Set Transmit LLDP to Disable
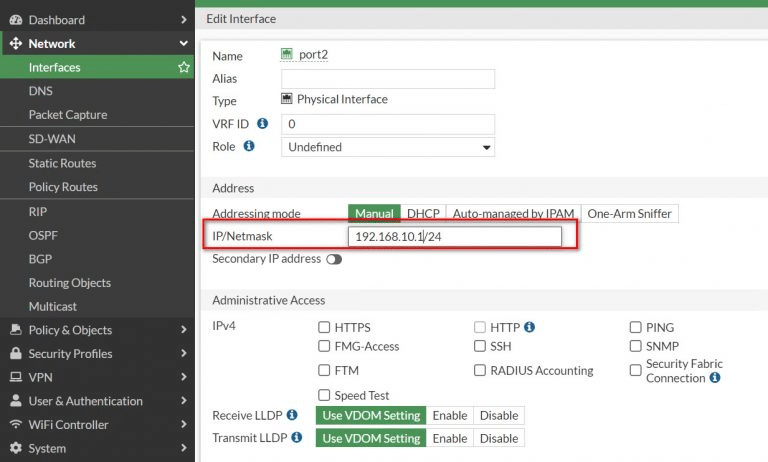768x462 pixels. (499, 438)
